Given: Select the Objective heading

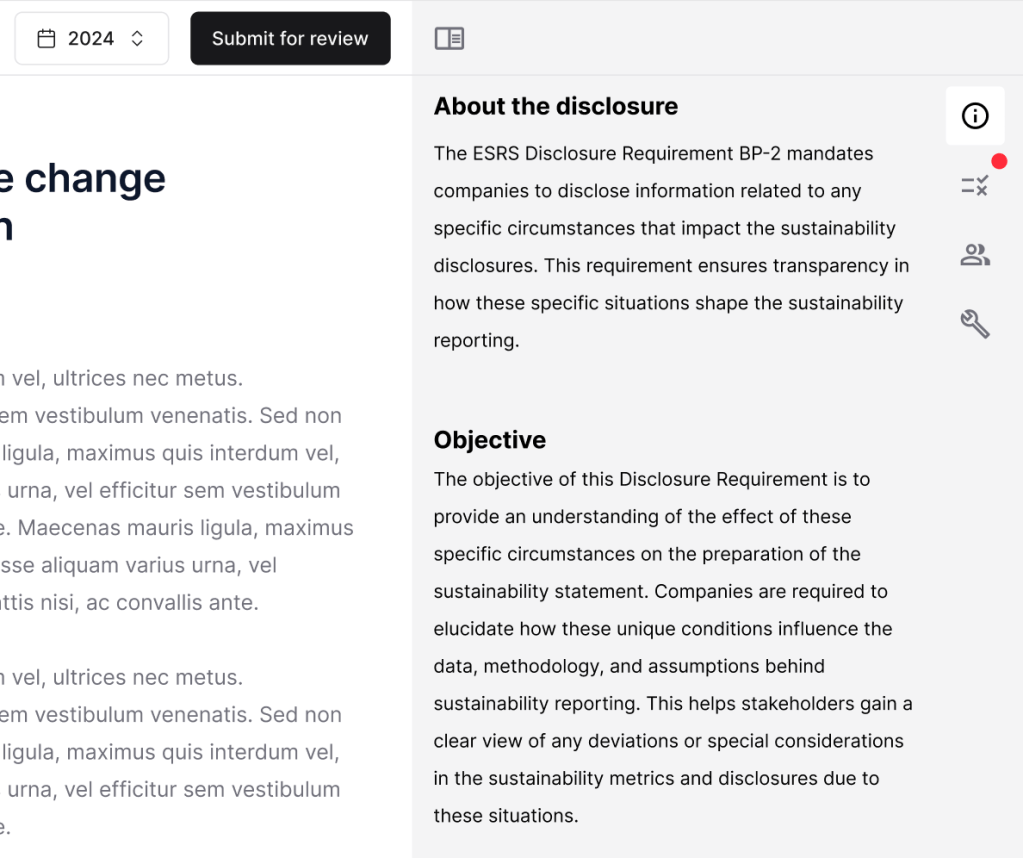Looking at the screenshot, I should click(489, 440).
